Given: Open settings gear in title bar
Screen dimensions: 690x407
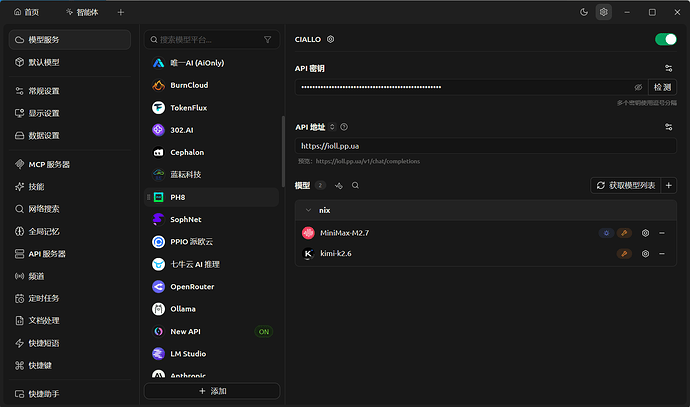Looking at the screenshot, I should pos(604,12).
